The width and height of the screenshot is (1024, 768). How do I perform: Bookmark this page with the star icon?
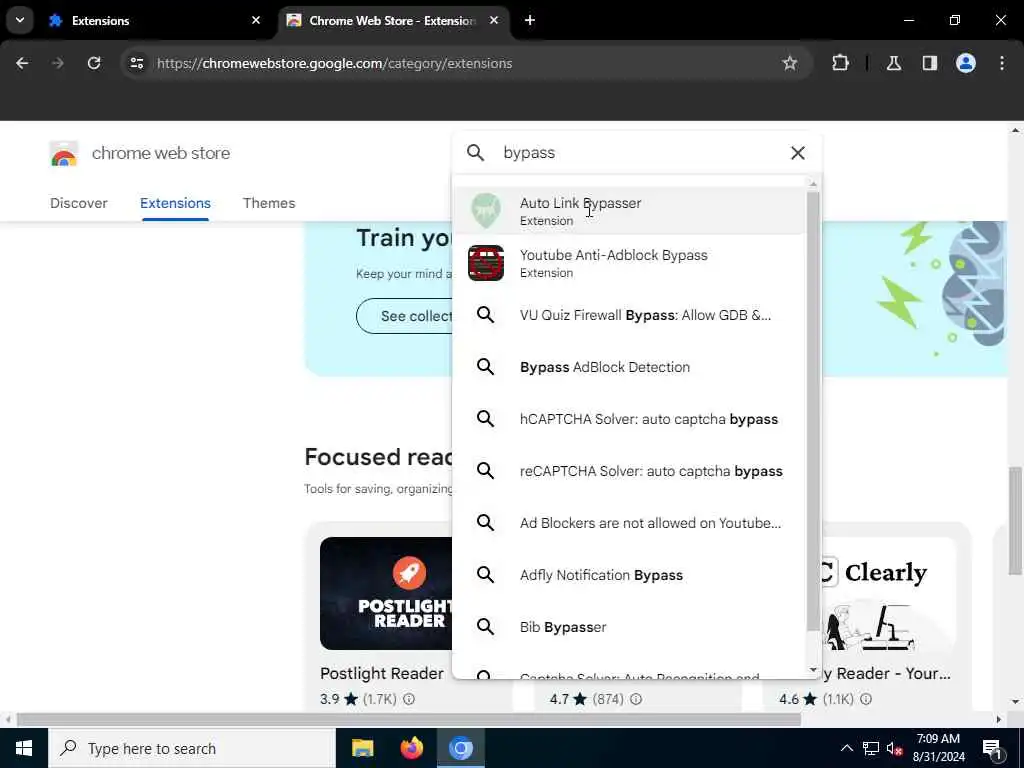point(790,63)
